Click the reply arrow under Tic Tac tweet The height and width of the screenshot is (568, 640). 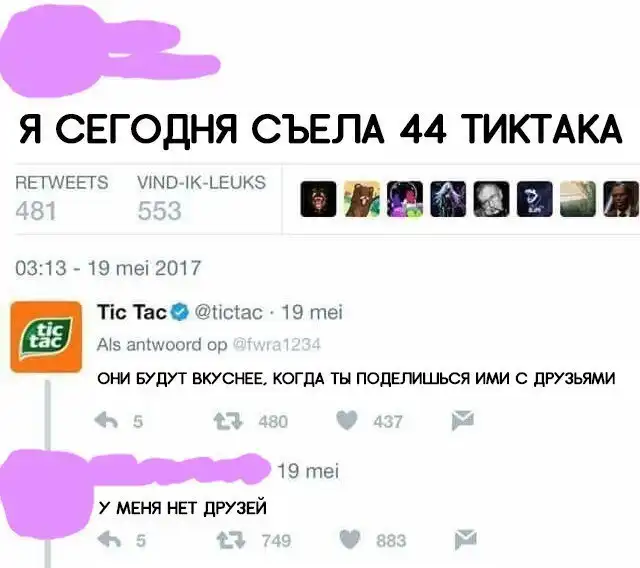click(x=106, y=421)
